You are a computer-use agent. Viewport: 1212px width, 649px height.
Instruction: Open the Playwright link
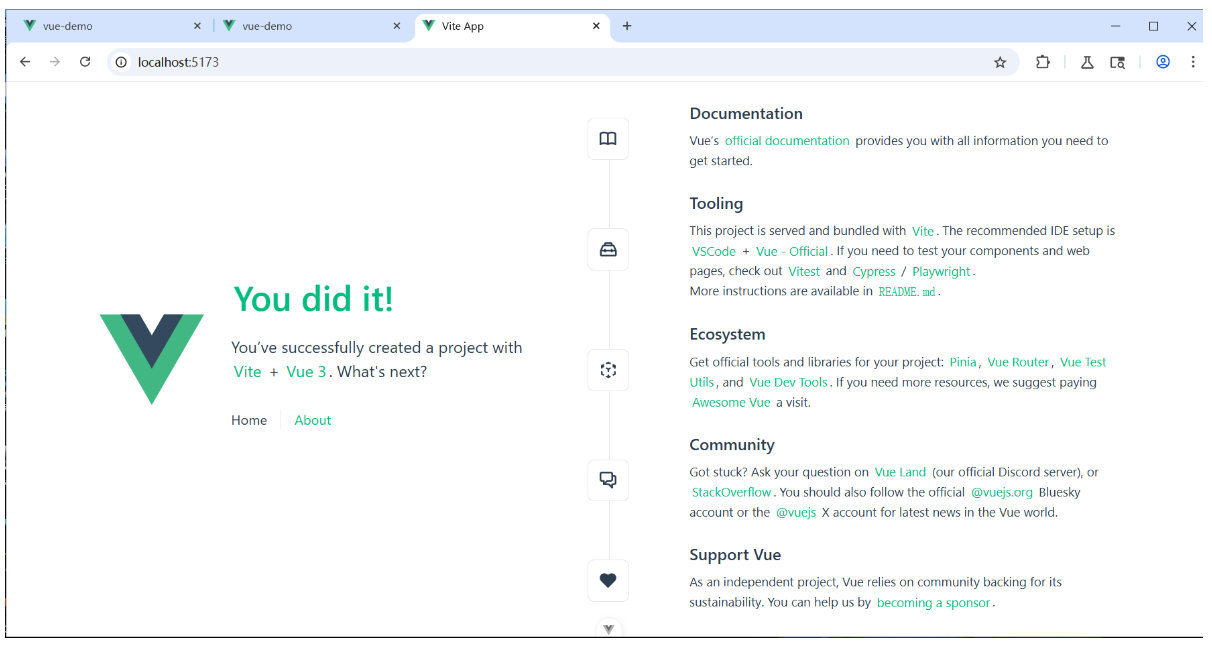click(x=941, y=271)
